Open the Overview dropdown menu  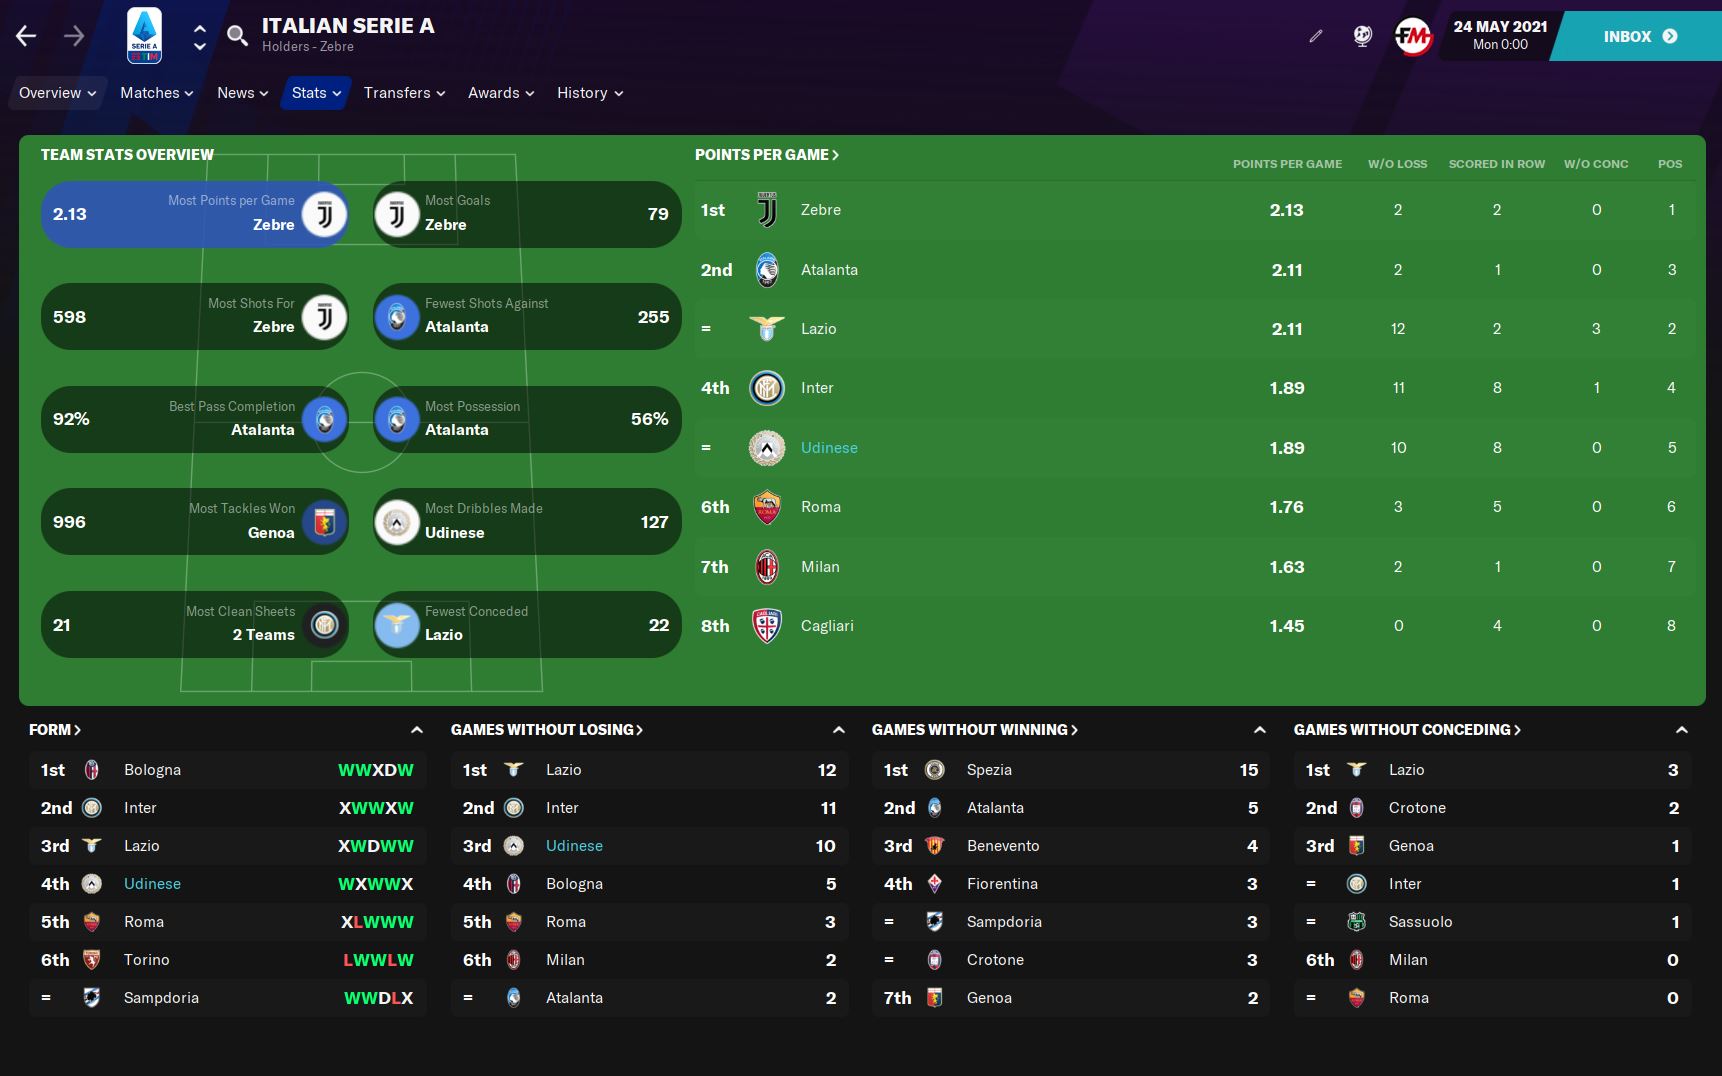click(x=58, y=93)
